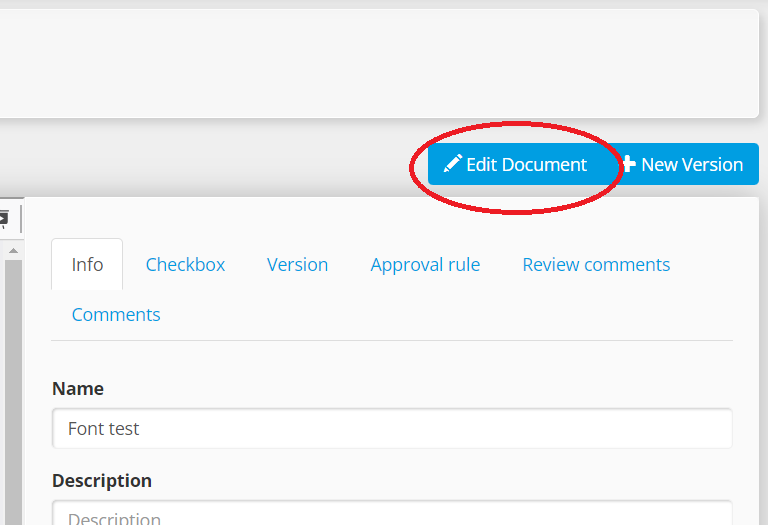Click the Name field label
768x525 pixels.
tap(78, 388)
